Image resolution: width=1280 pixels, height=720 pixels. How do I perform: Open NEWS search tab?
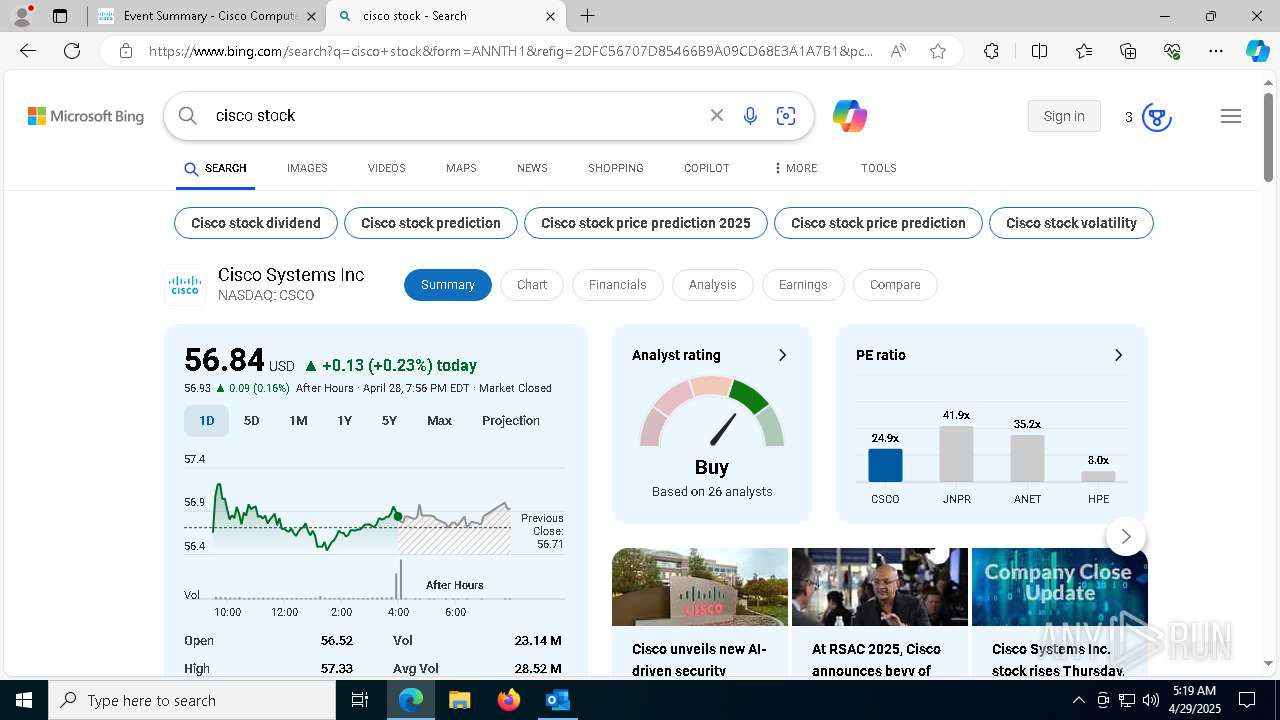pos(532,168)
